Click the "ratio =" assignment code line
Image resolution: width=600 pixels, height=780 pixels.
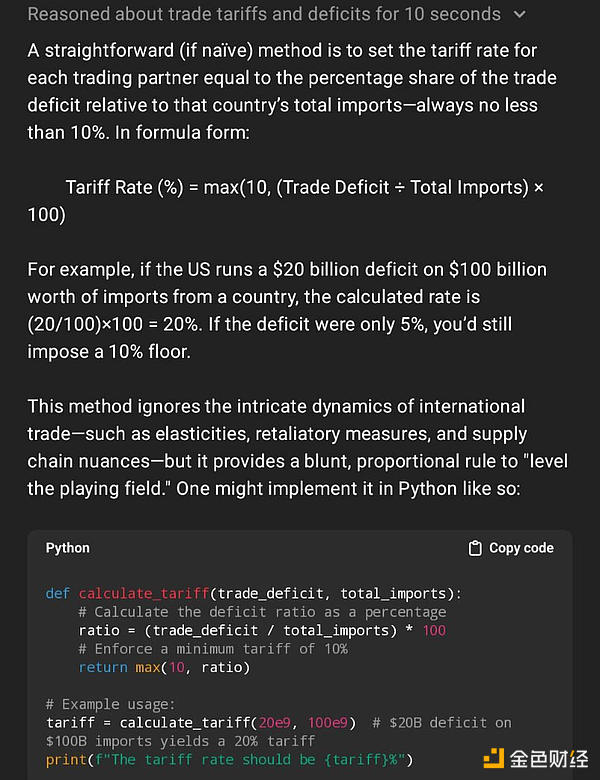click(x=262, y=630)
